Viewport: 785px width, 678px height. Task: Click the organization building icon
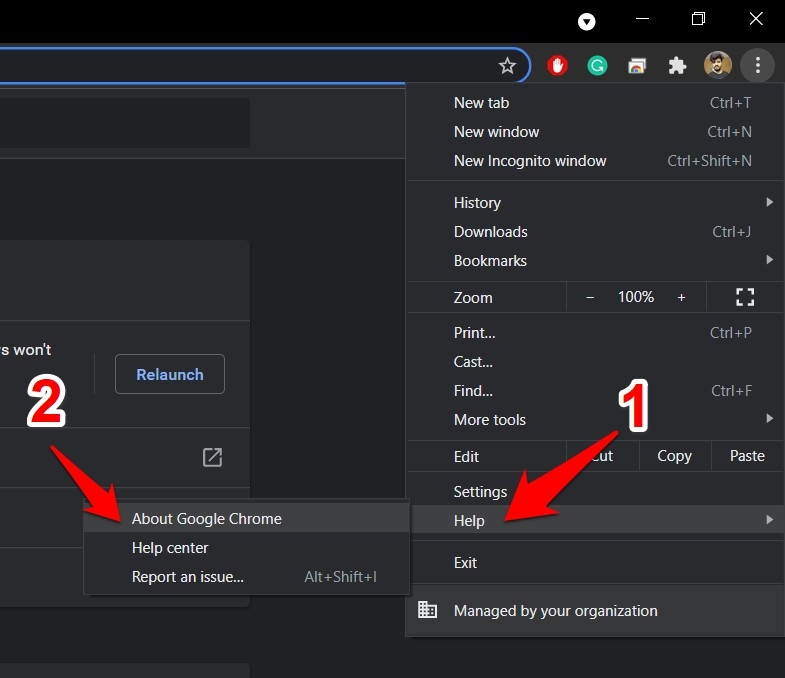point(427,609)
